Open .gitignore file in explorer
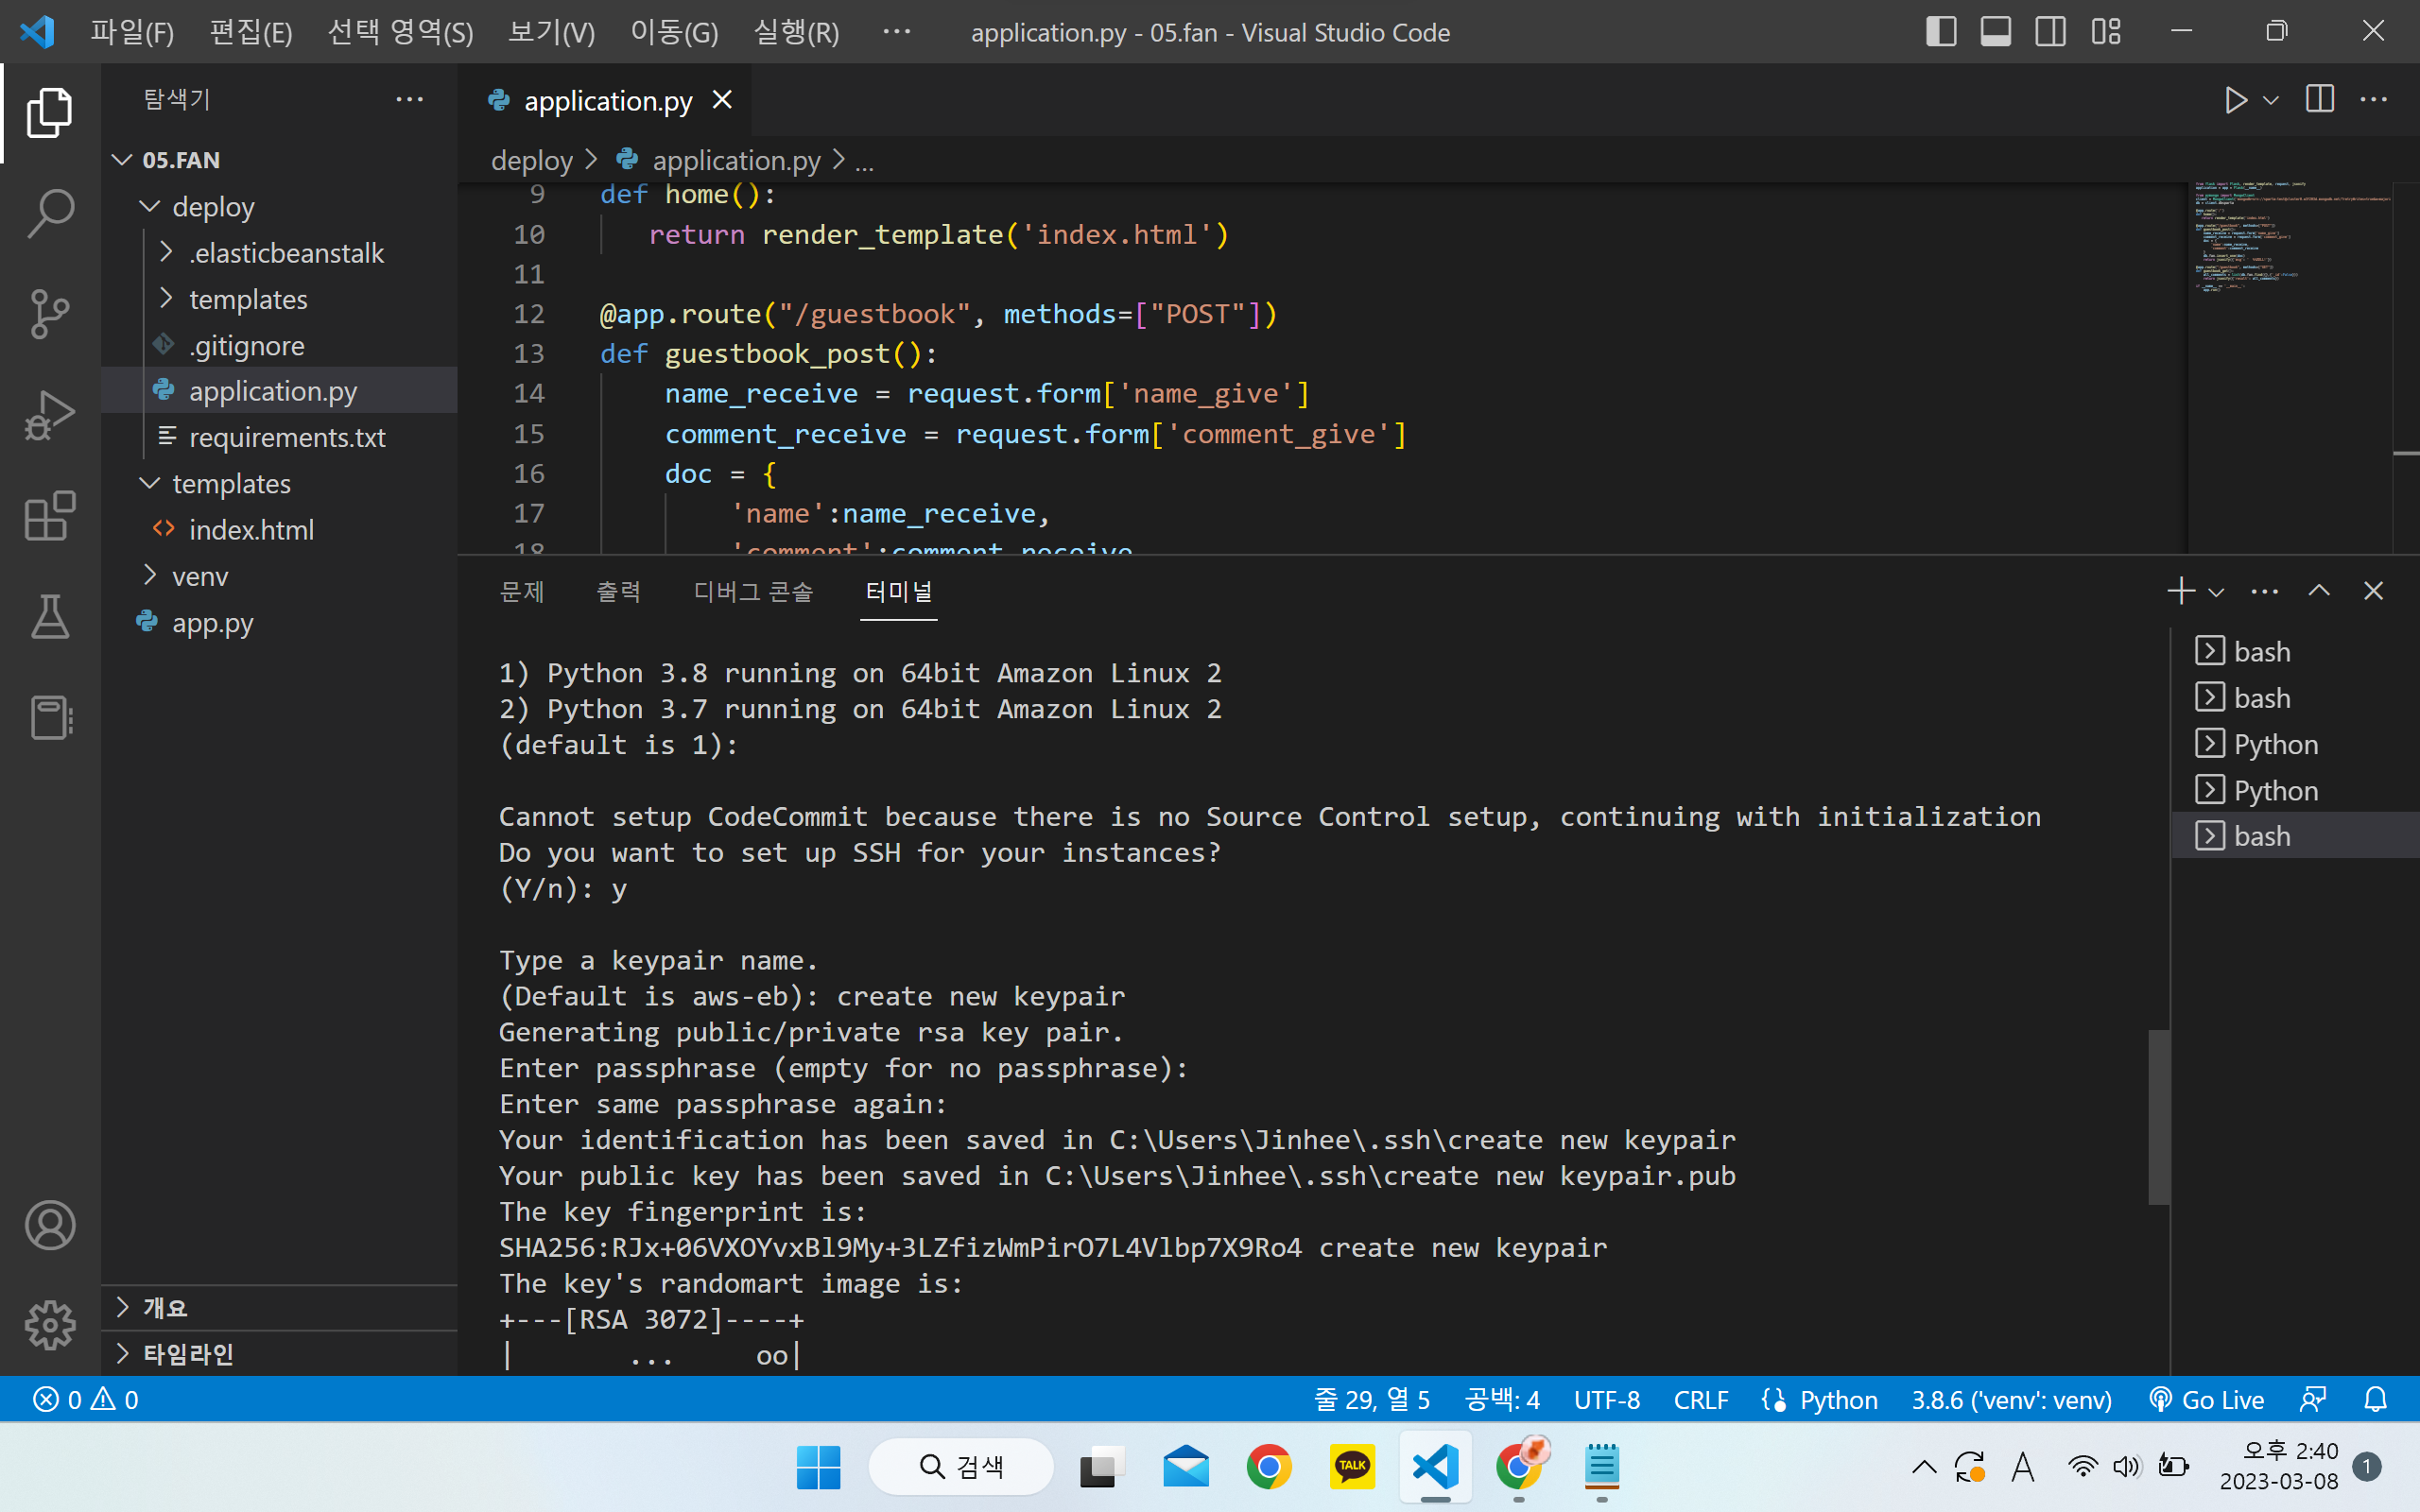2420x1512 pixels. pyautogui.click(x=279, y=345)
